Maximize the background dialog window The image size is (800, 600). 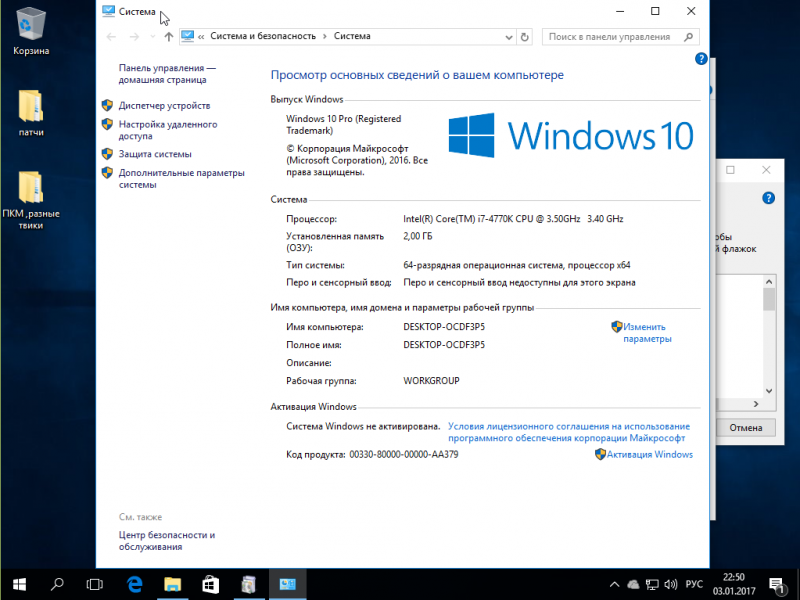point(731,170)
